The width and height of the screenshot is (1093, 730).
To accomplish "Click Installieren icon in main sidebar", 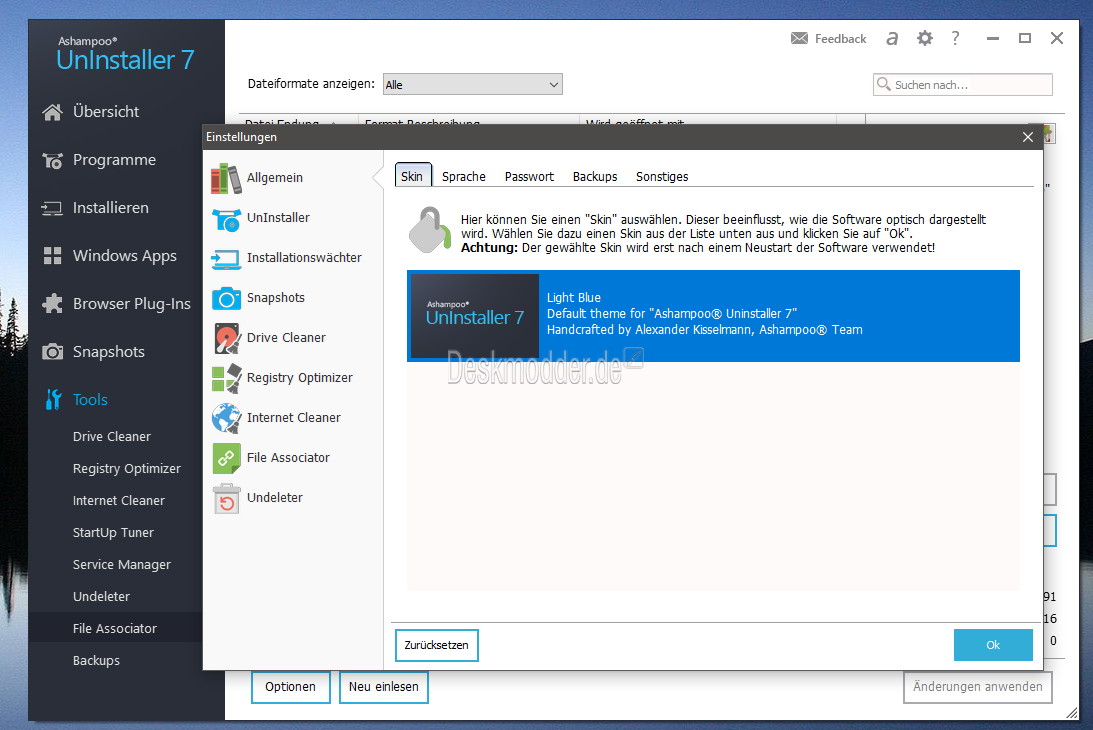I will click(x=52, y=208).
